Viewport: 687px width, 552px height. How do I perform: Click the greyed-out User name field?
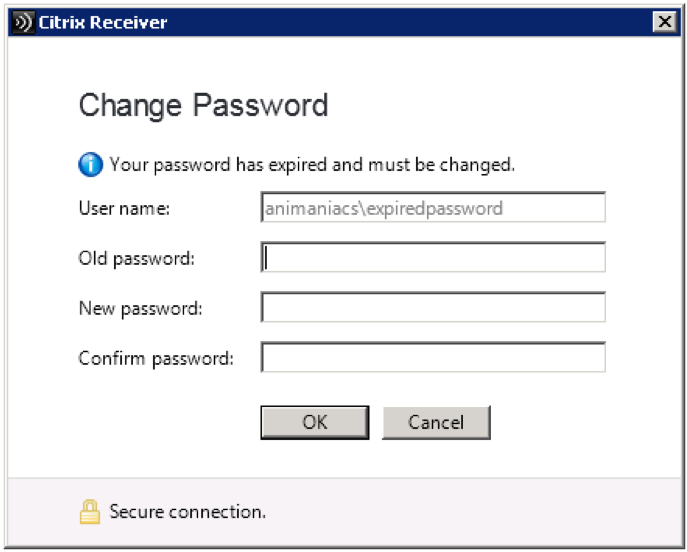click(x=433, y=208)
